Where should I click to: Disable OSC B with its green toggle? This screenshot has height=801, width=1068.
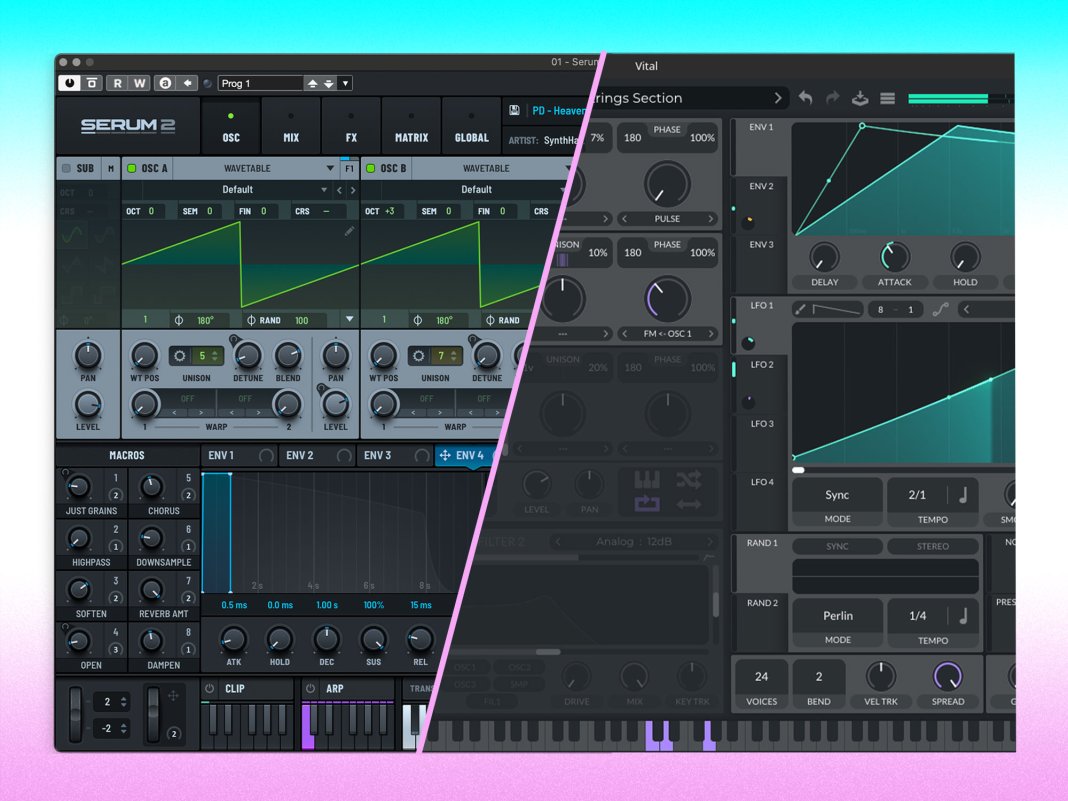tap(371, 168)
